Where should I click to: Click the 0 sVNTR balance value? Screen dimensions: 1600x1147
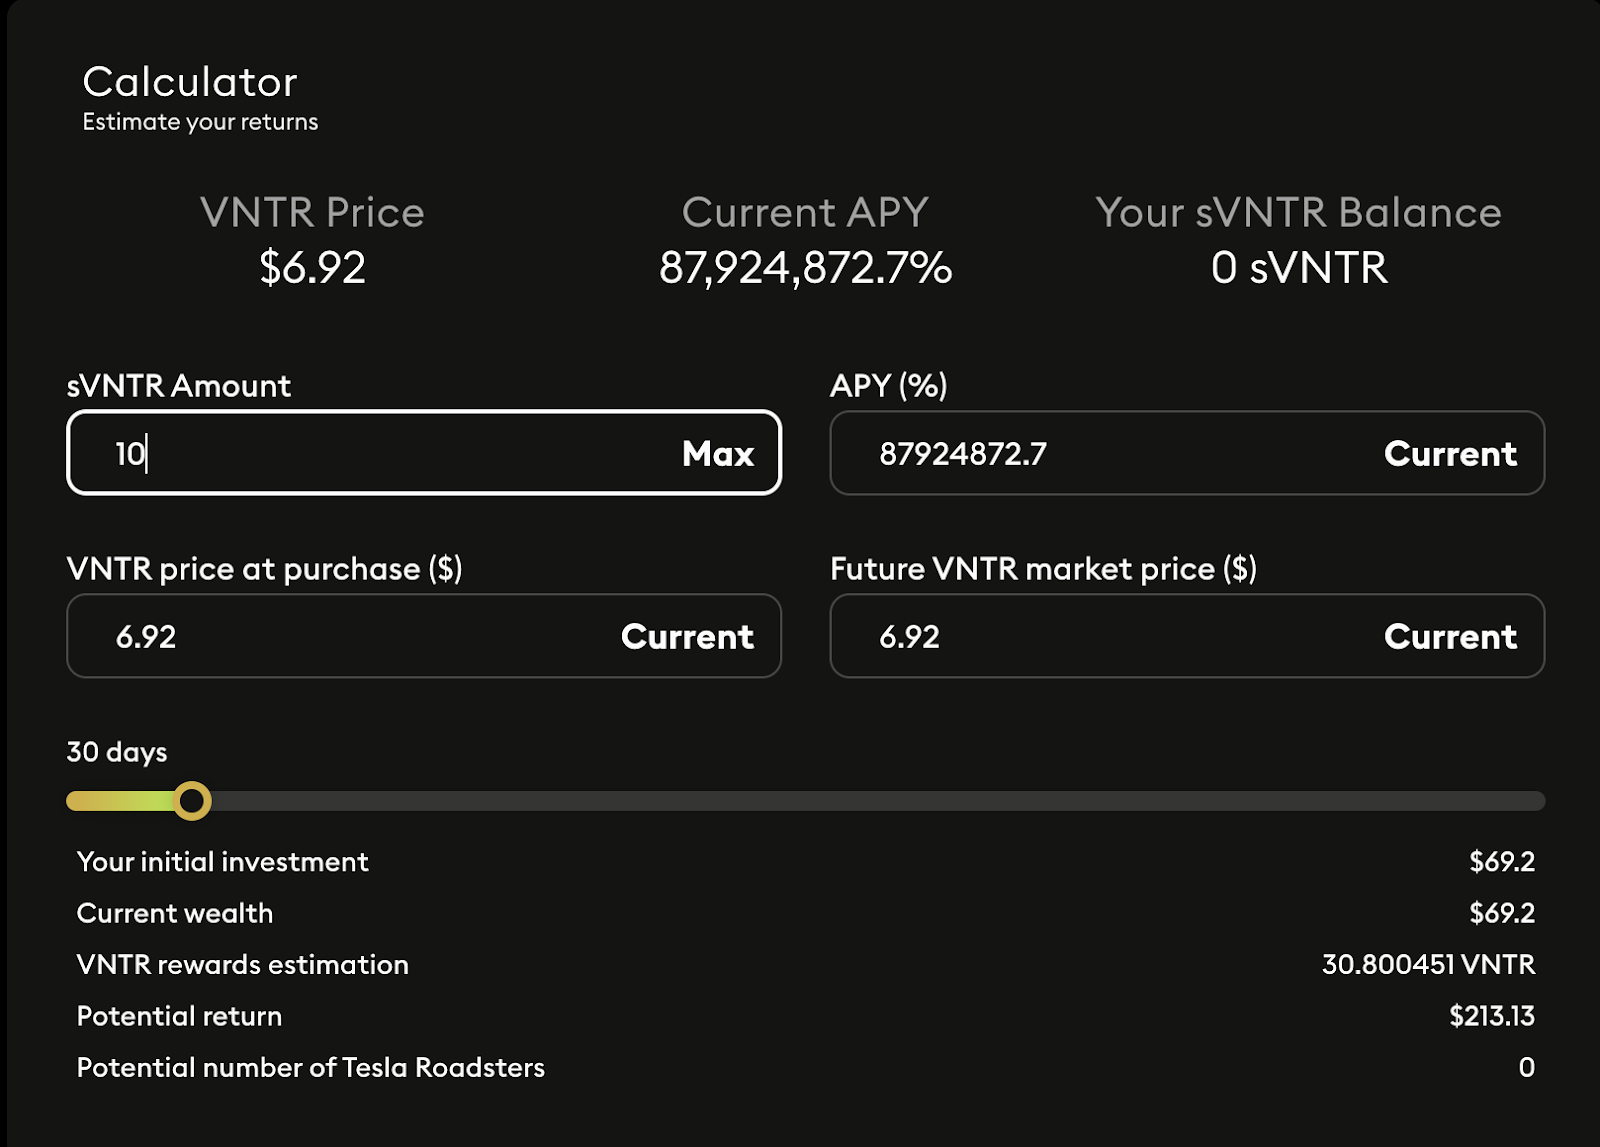1298,268
